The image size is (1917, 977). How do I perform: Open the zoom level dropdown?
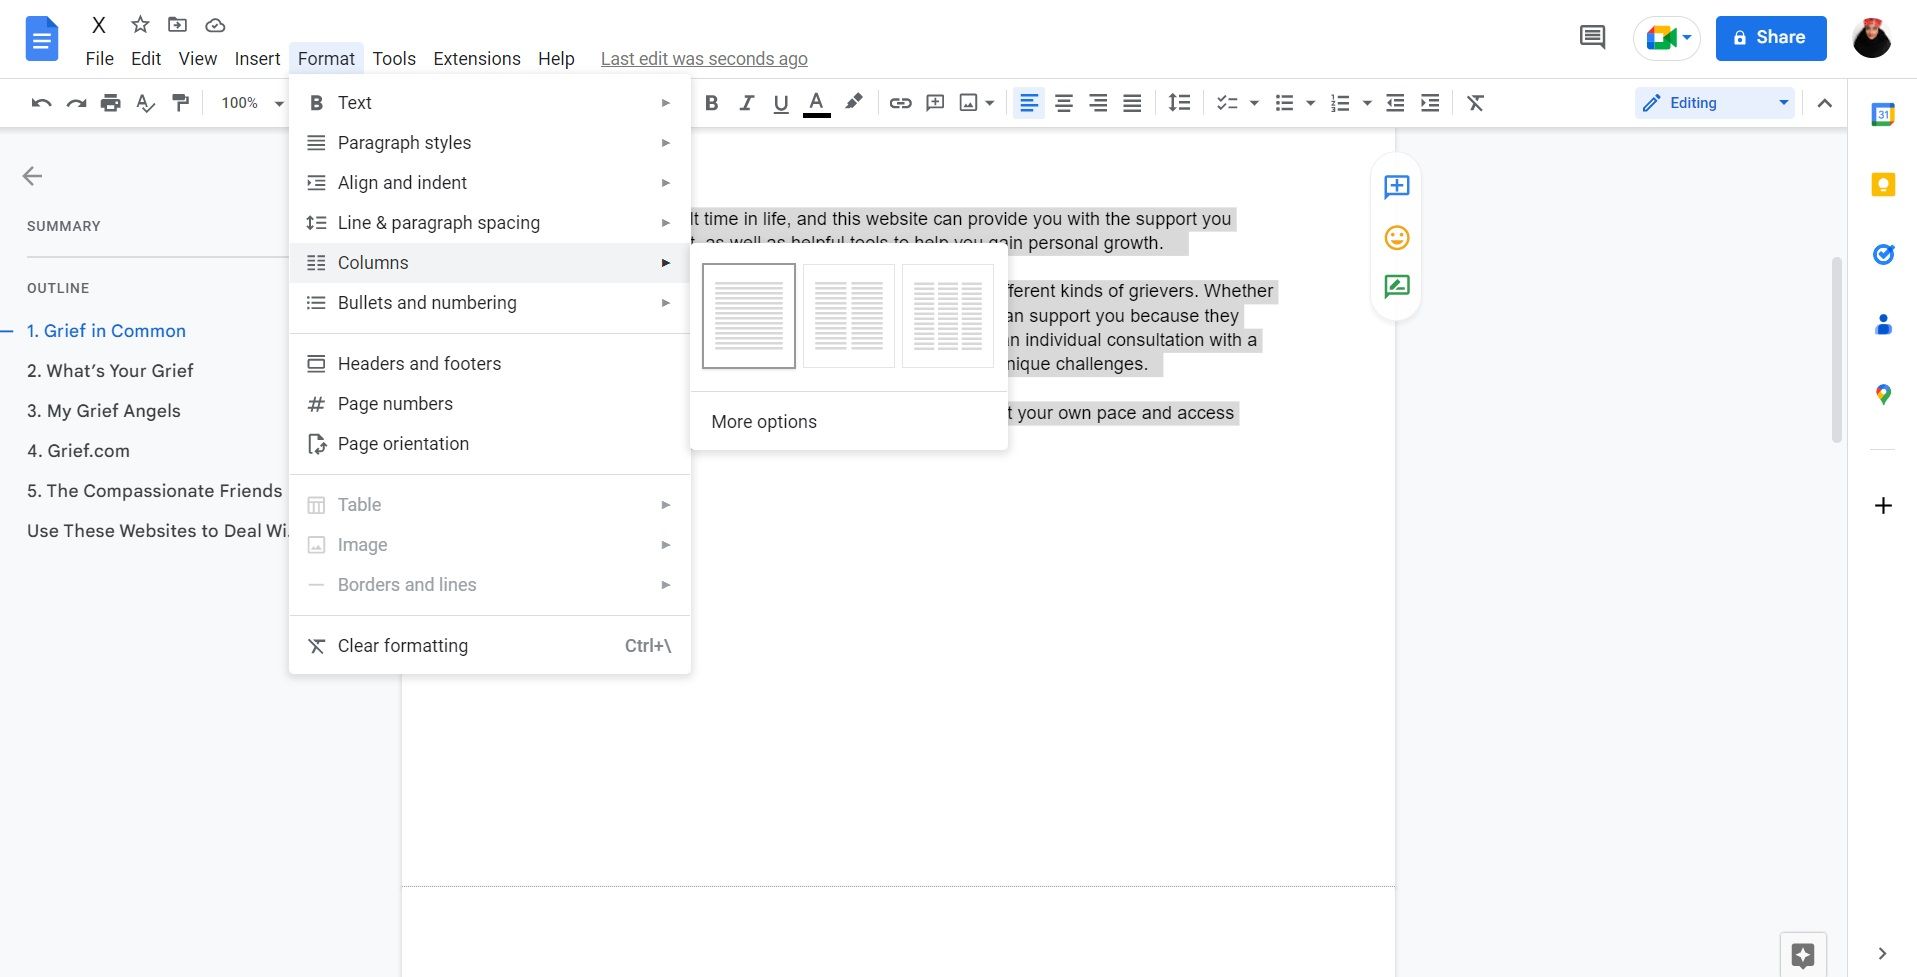click(249, 102)
